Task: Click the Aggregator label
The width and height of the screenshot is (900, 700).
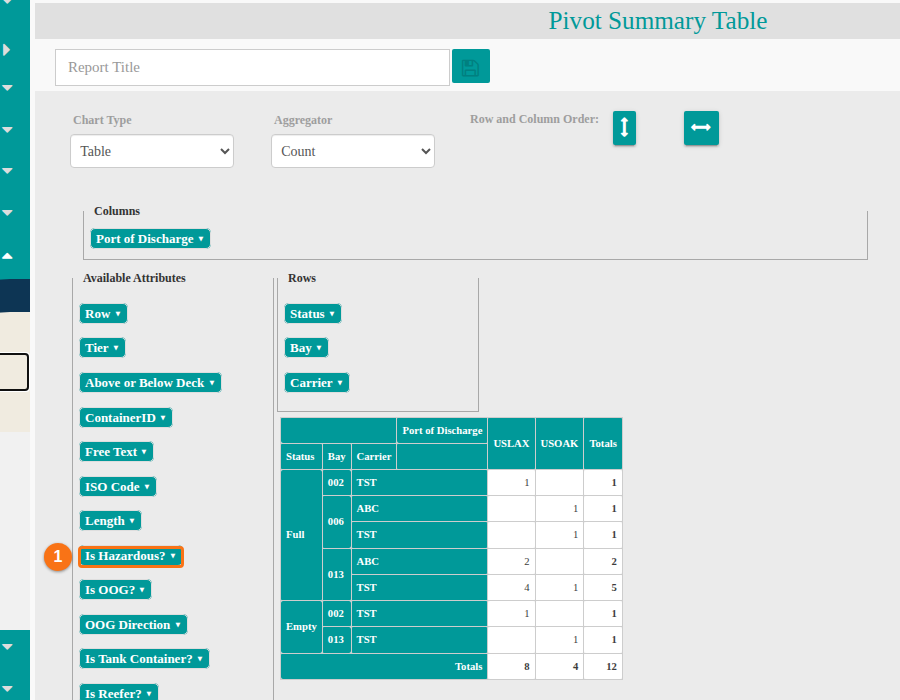Action: pyautogui.click(x=303, y=120)
